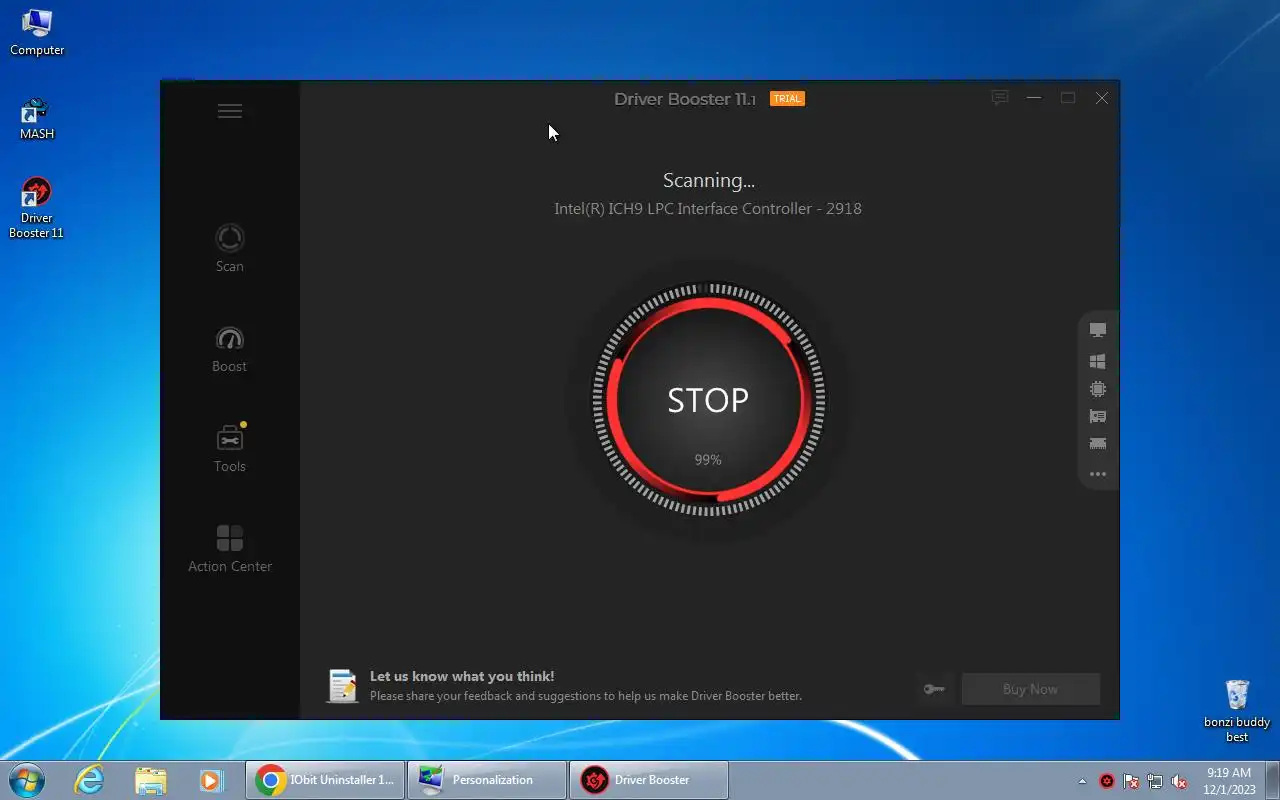The width and height of the screenshot is (1280, 800).
Task: Open the Computer desktop icon
Action: 37,32
